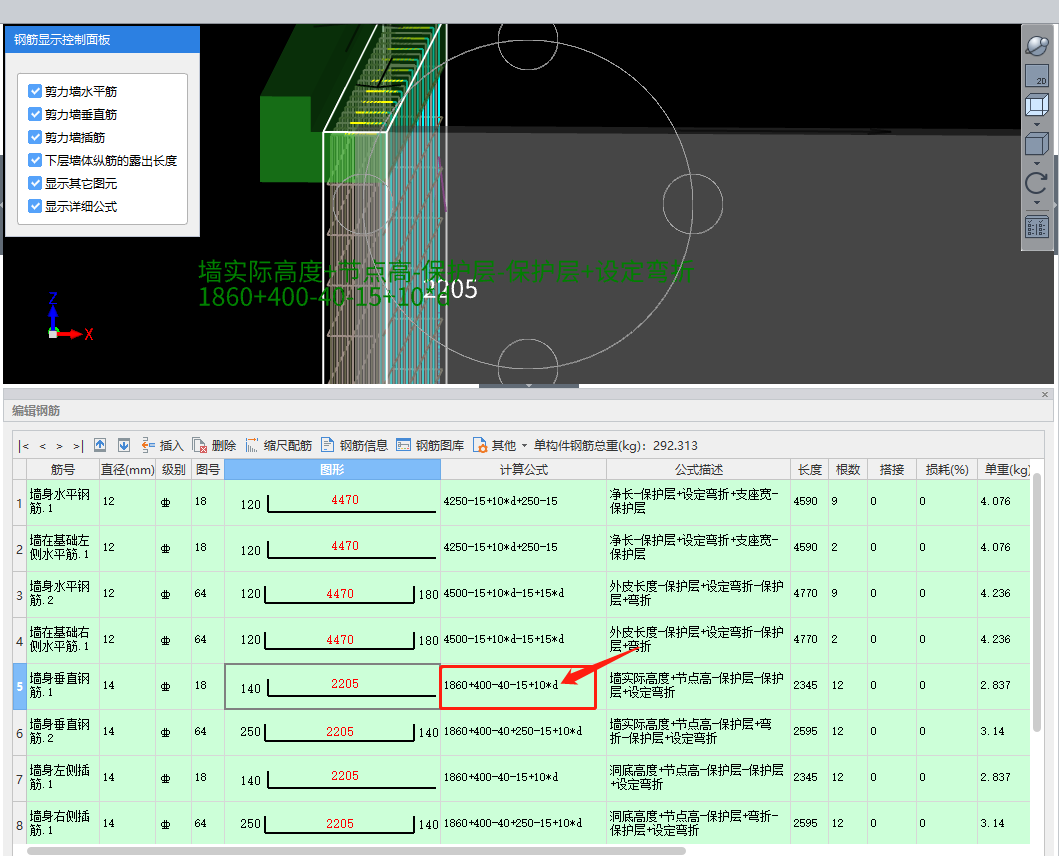Move the row down with down-arrow icon
The width and height of the screenshot is (1059, 856).
click(x=124, y=445)
